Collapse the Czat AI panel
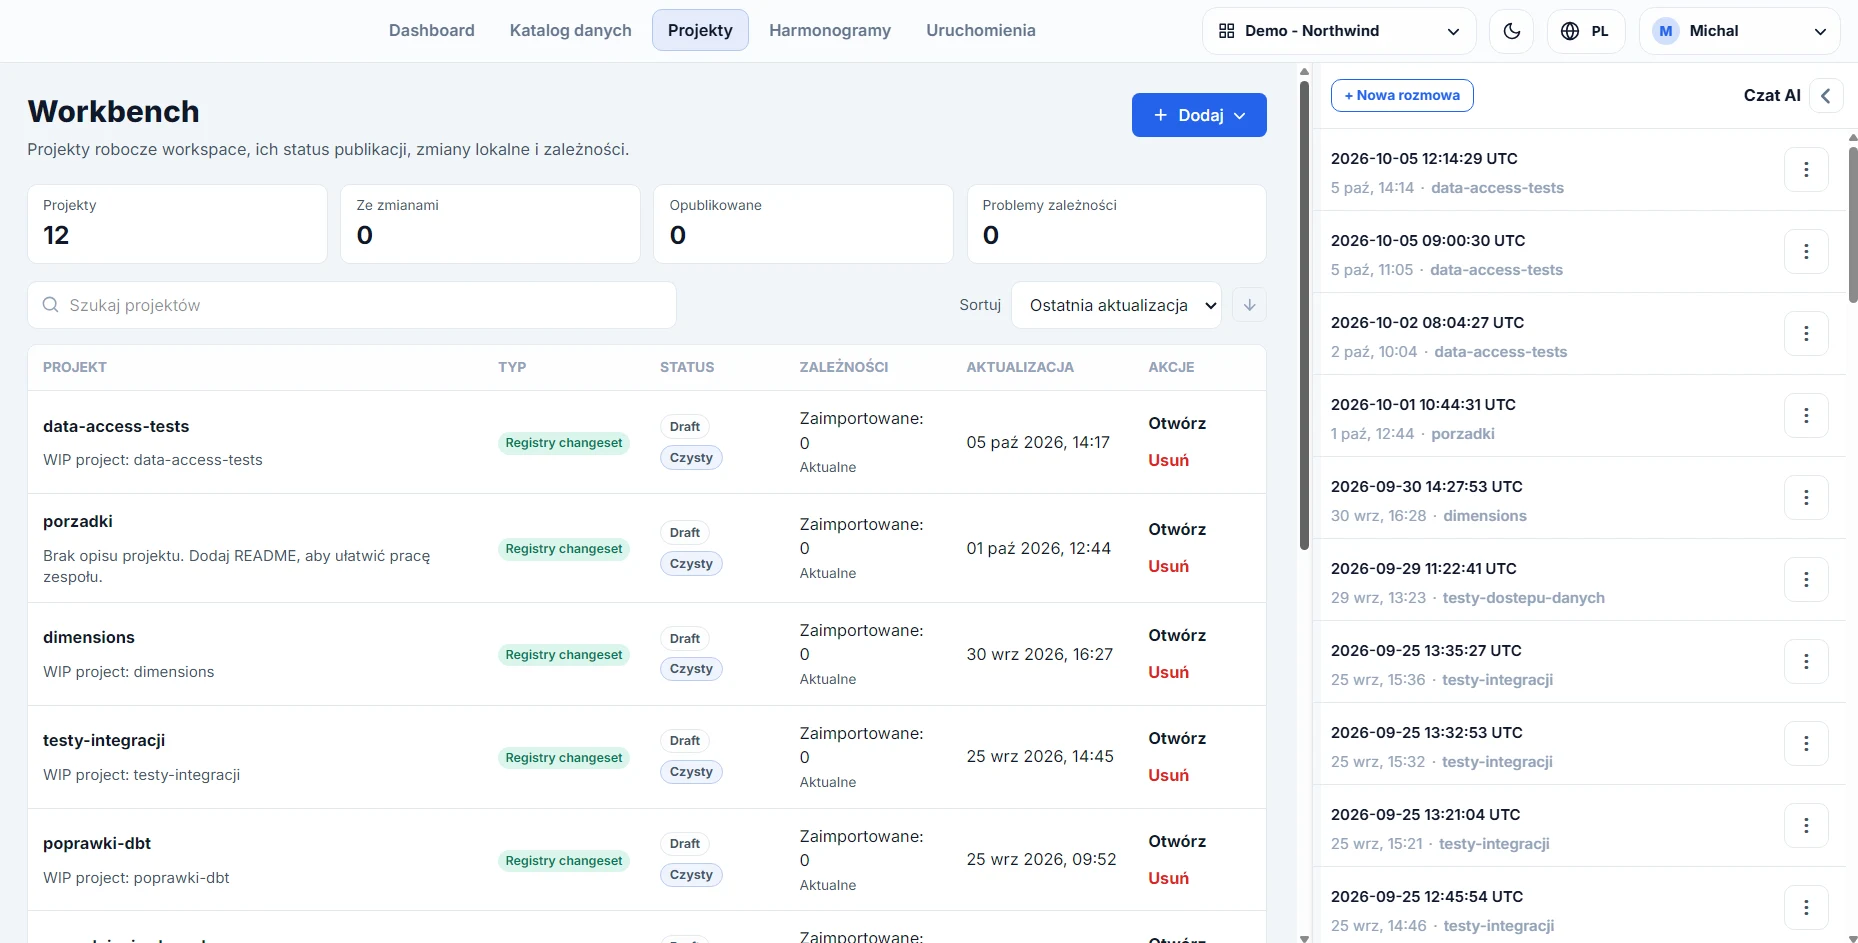The height and width of the screenshot is (943, 1858). coord(1826,96)
